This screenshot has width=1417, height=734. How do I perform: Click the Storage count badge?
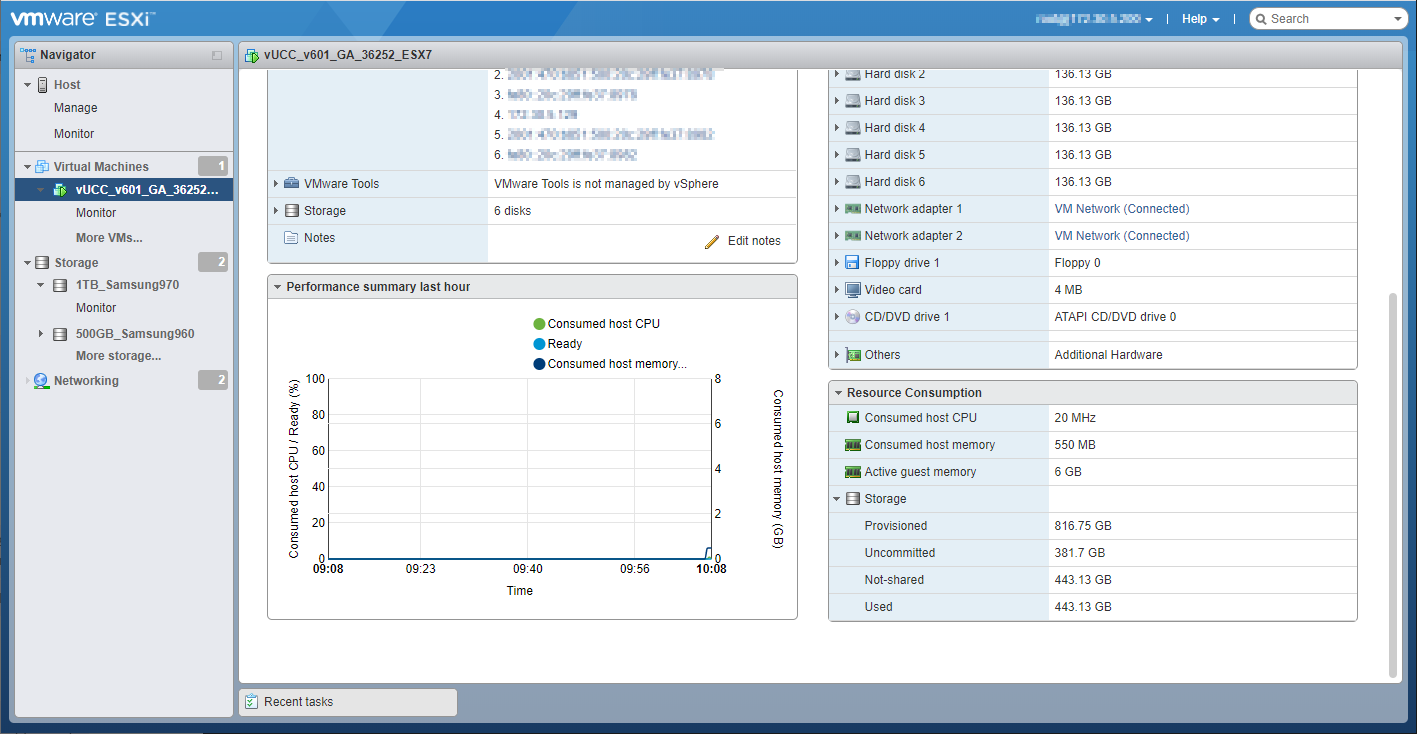pyautogui.click(x=213, y=263)
